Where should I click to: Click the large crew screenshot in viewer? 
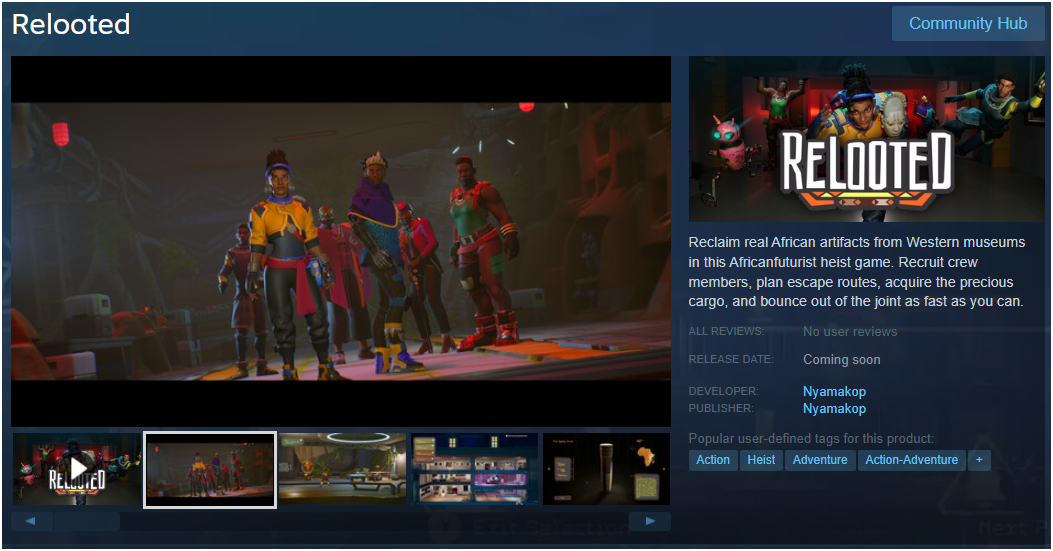tap(341, 241)
